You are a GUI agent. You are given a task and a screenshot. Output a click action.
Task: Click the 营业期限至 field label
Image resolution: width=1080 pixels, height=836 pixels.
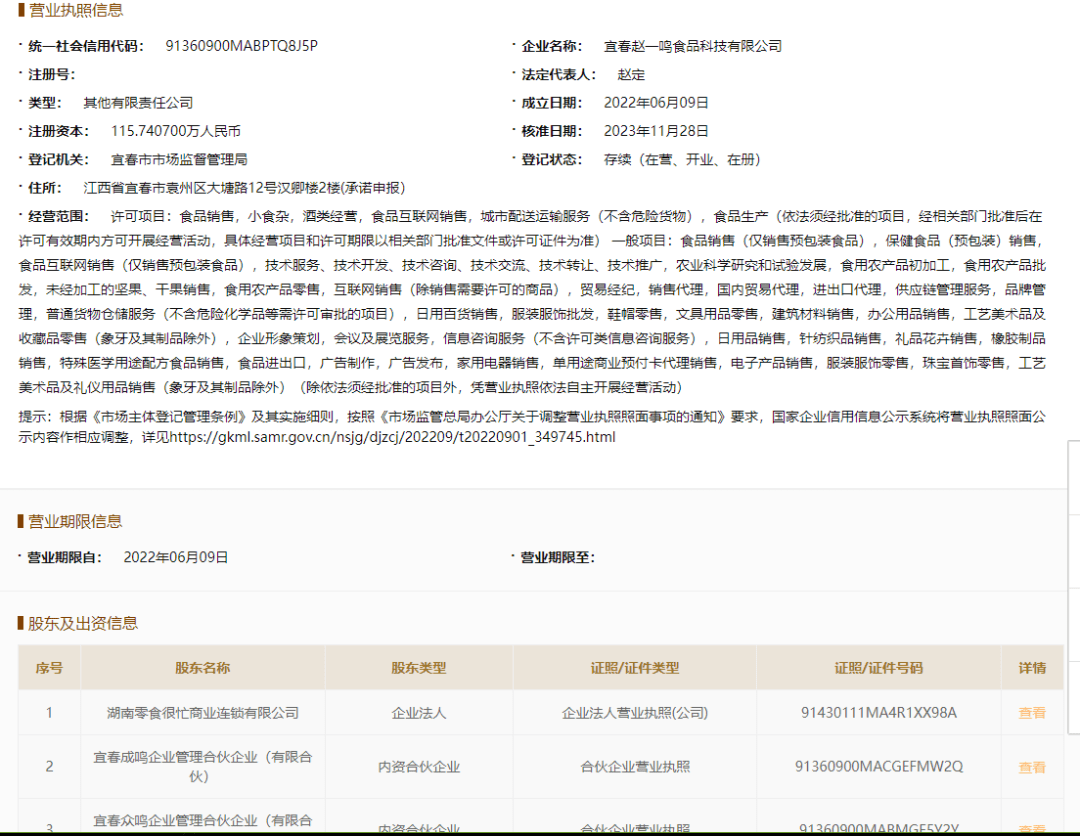[558, 557]
